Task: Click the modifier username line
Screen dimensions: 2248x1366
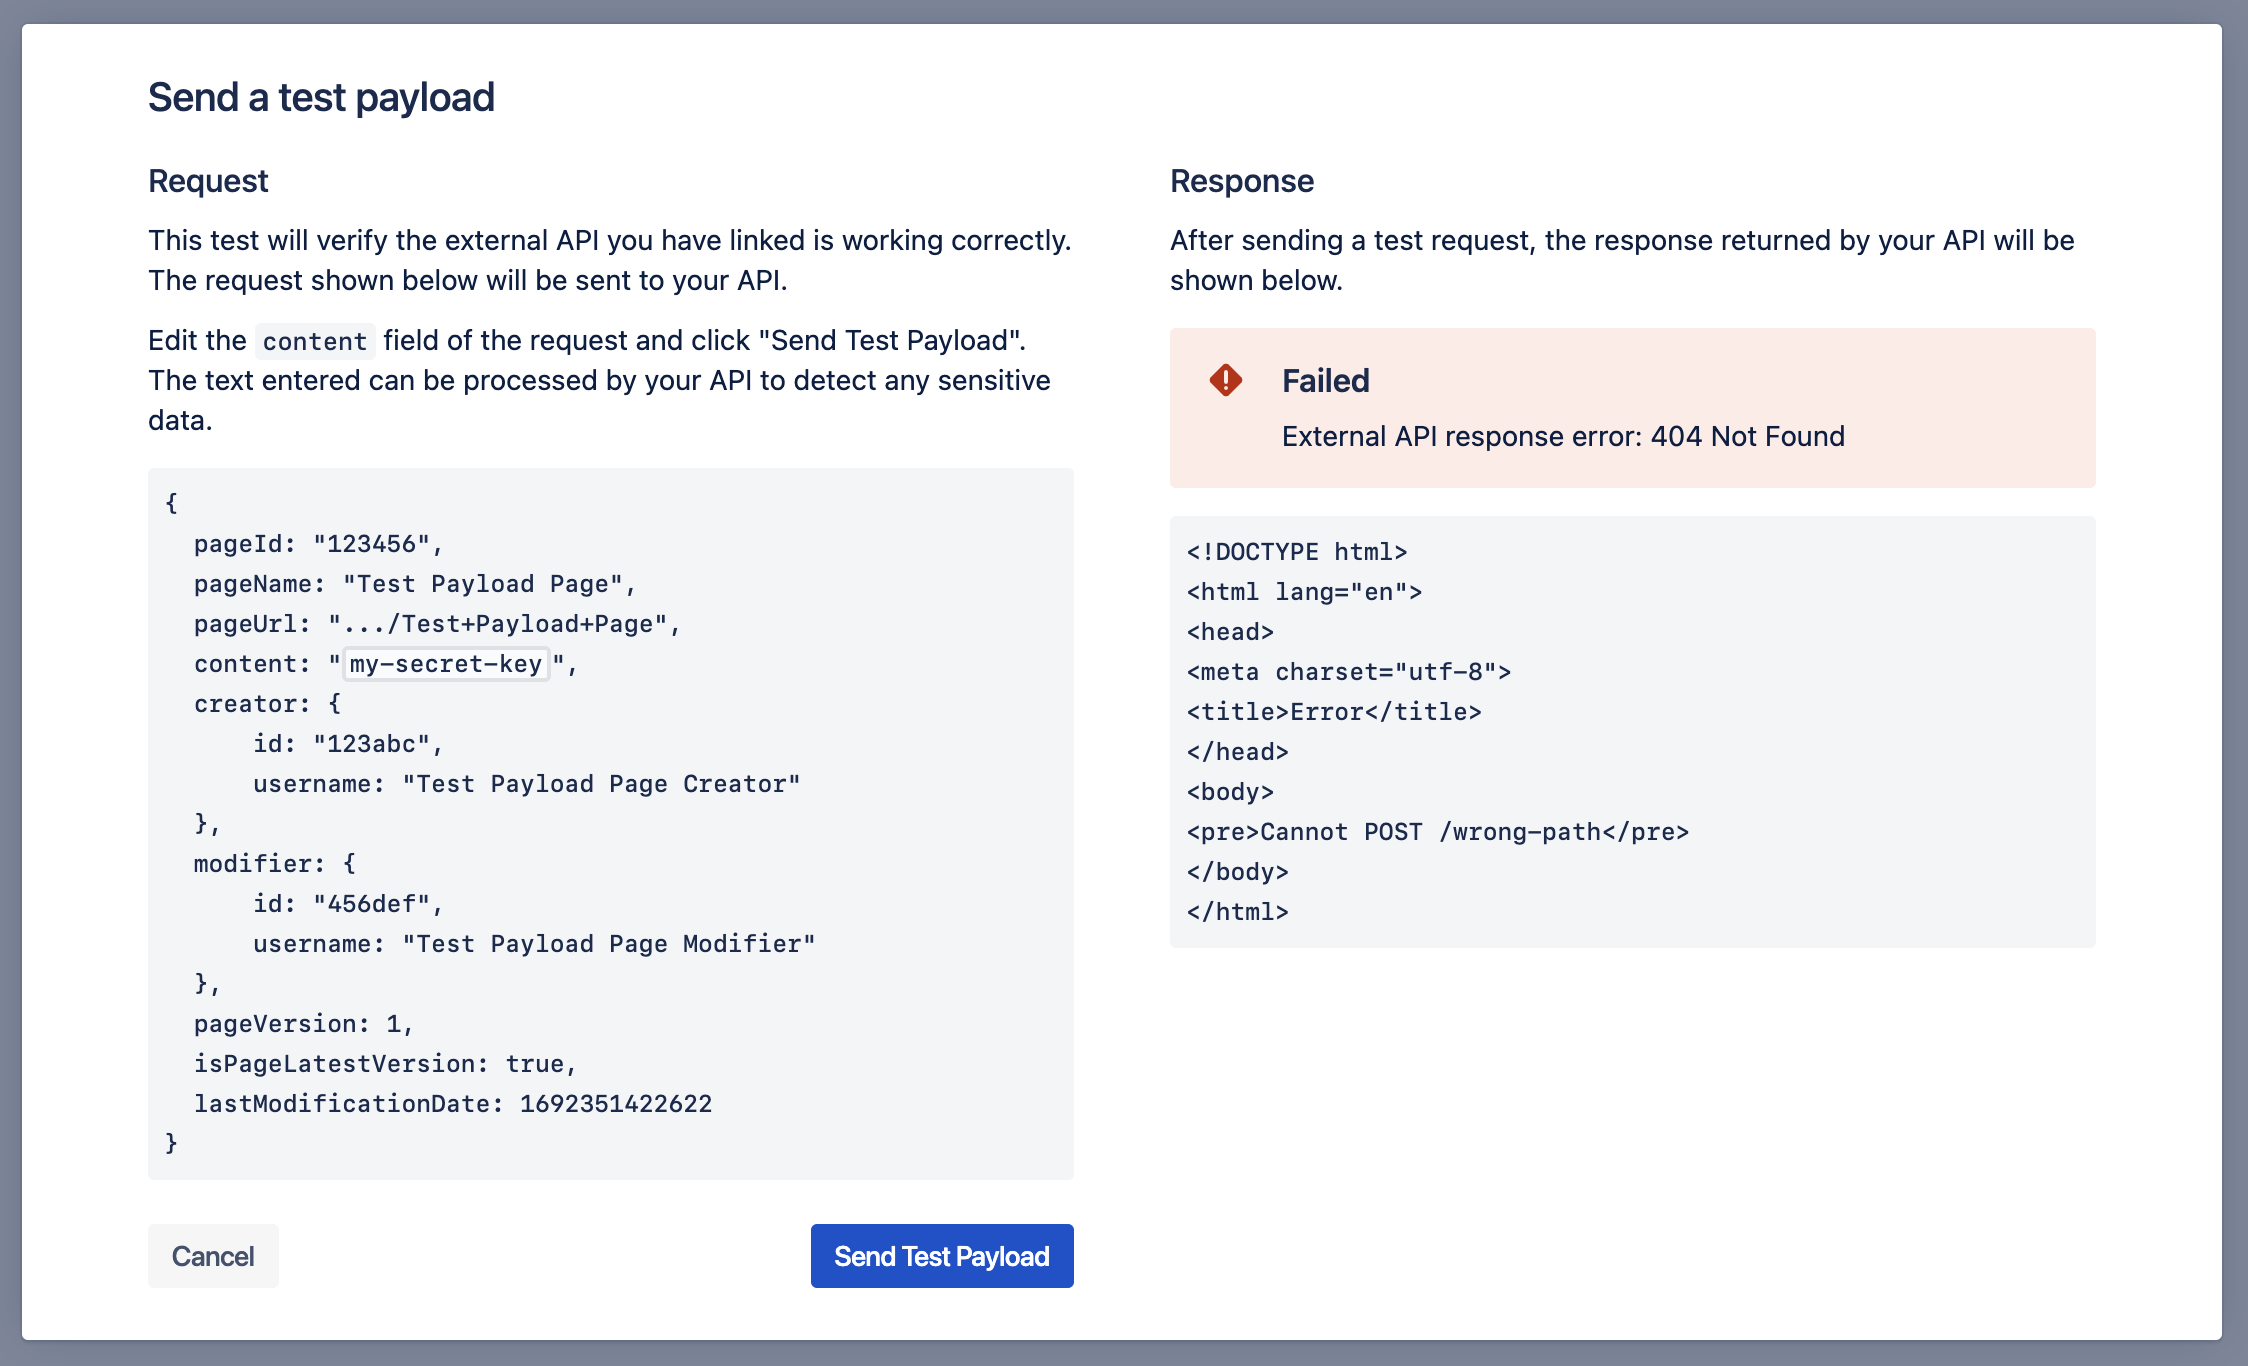Action: coord(534,944)
